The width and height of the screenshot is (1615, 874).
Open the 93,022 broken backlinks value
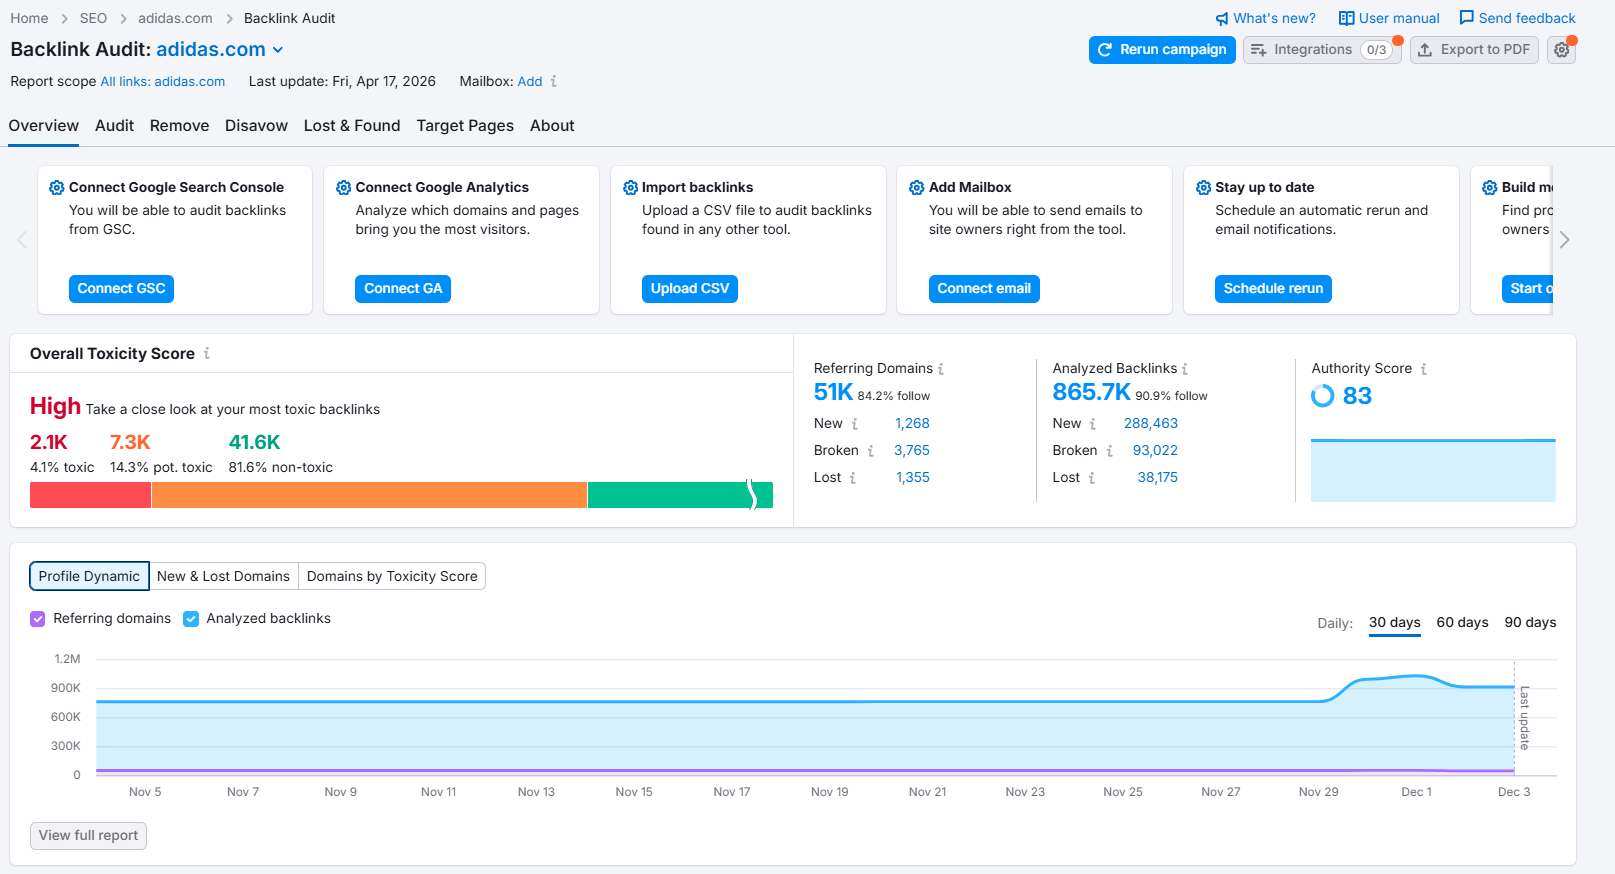[1155, 451]
